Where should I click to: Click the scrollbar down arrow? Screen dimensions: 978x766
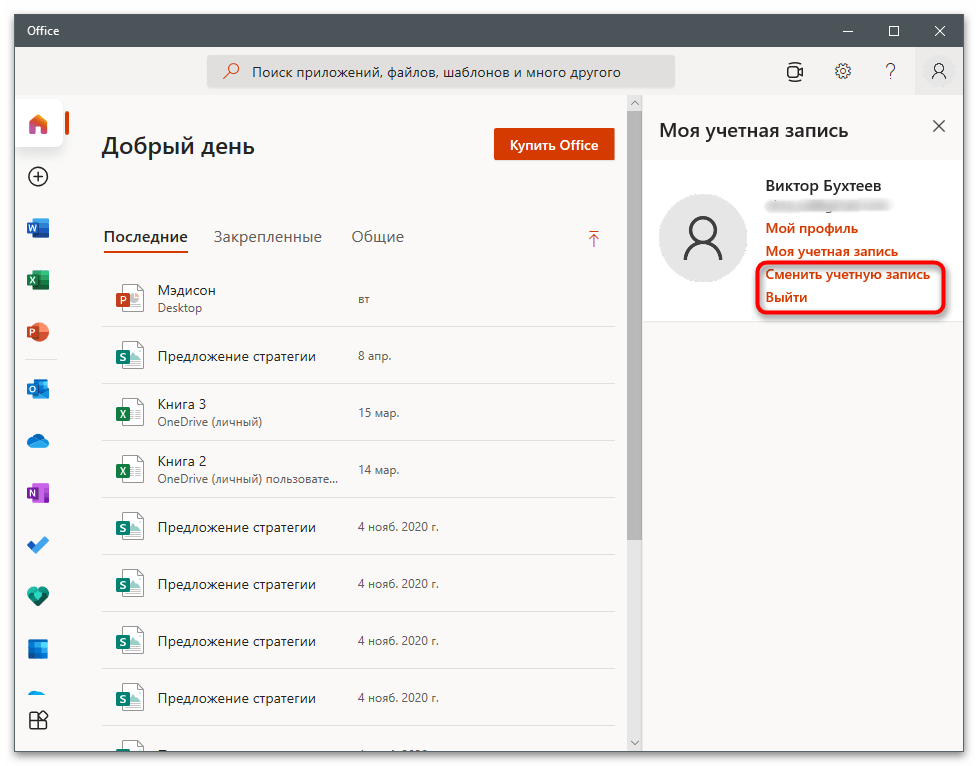click(635, 742)
